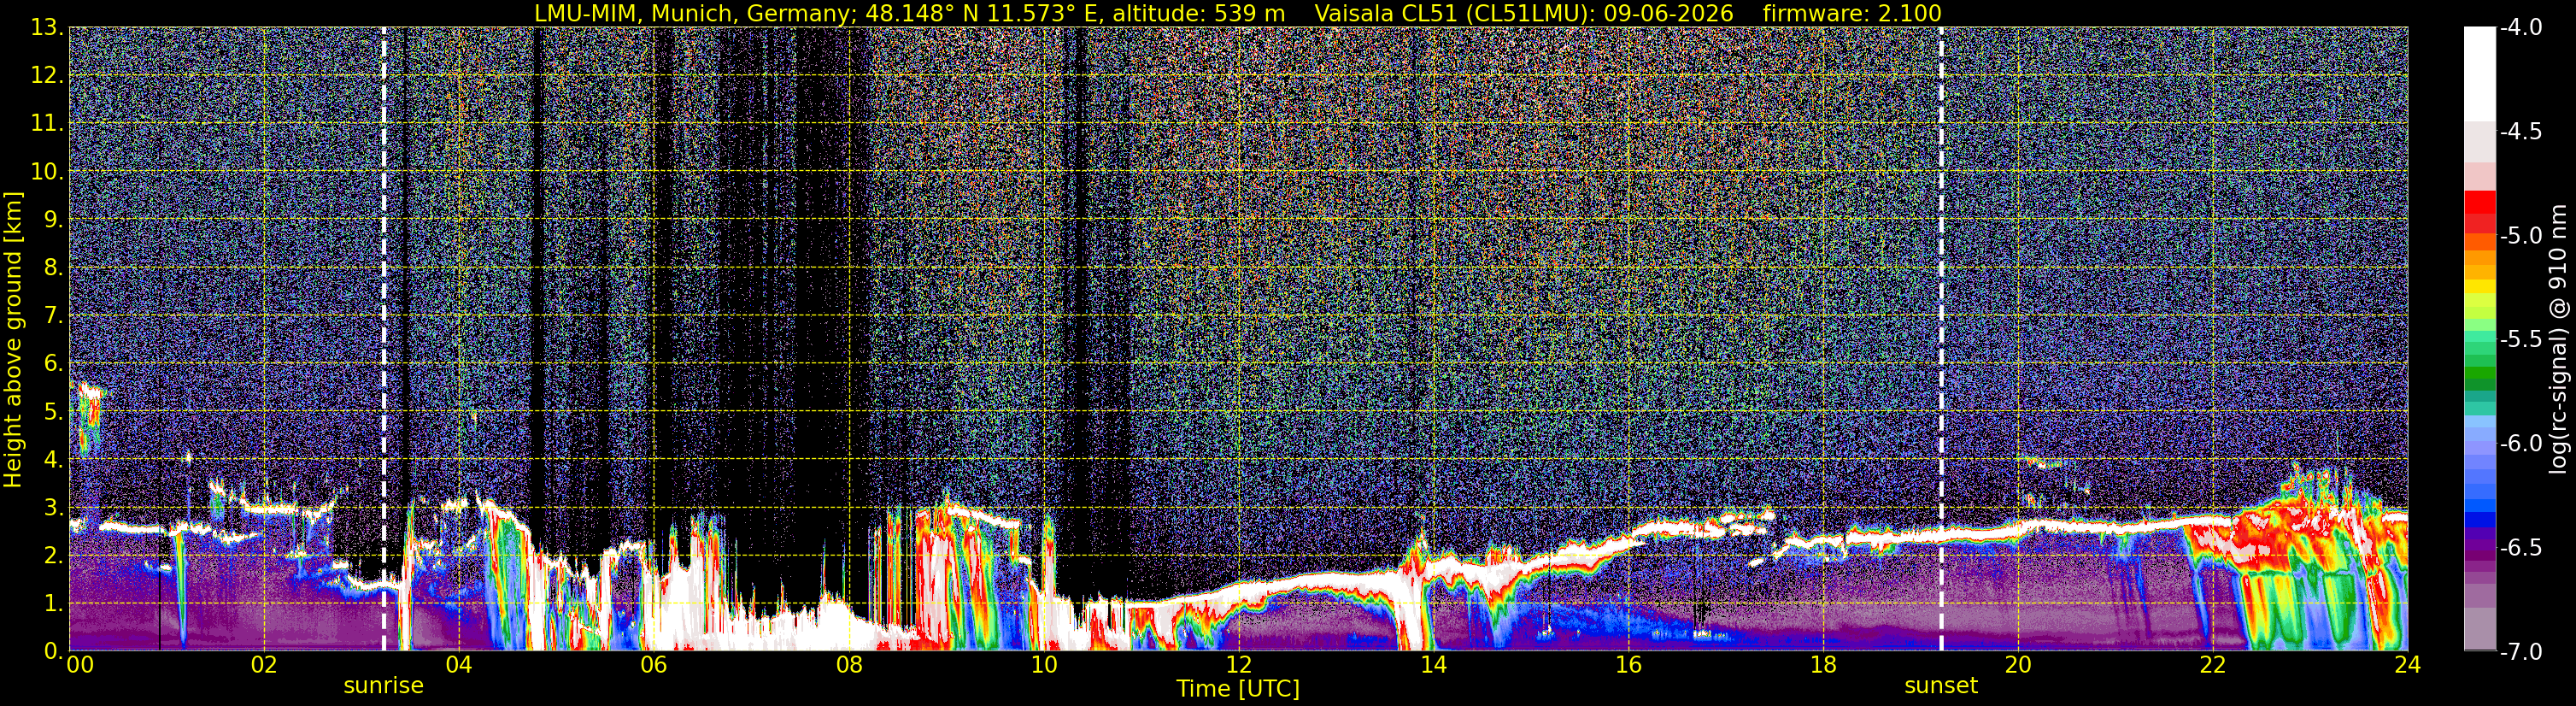The image size is (2576, 706).
Task: Click the sunset label below the time axis
Action: tap(1941, 686)
